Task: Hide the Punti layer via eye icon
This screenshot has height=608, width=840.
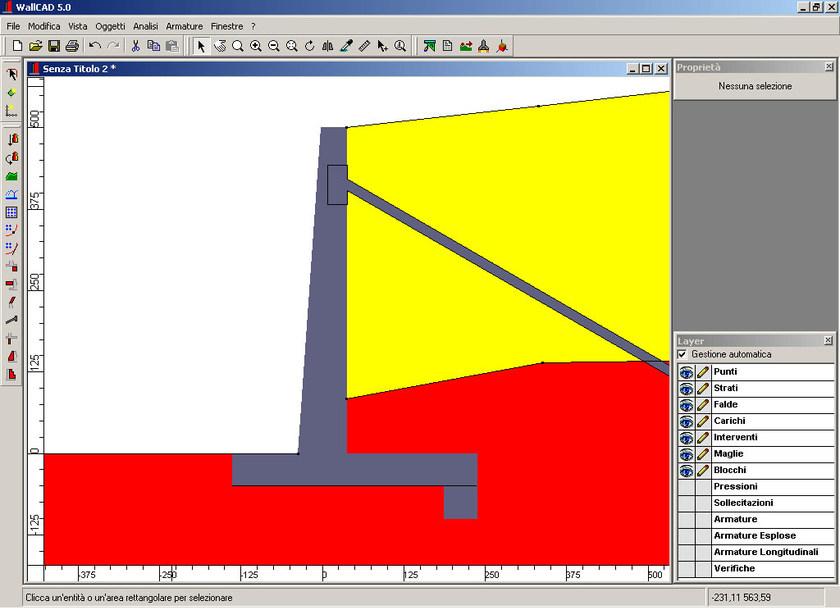Action: tap(686, 372)
